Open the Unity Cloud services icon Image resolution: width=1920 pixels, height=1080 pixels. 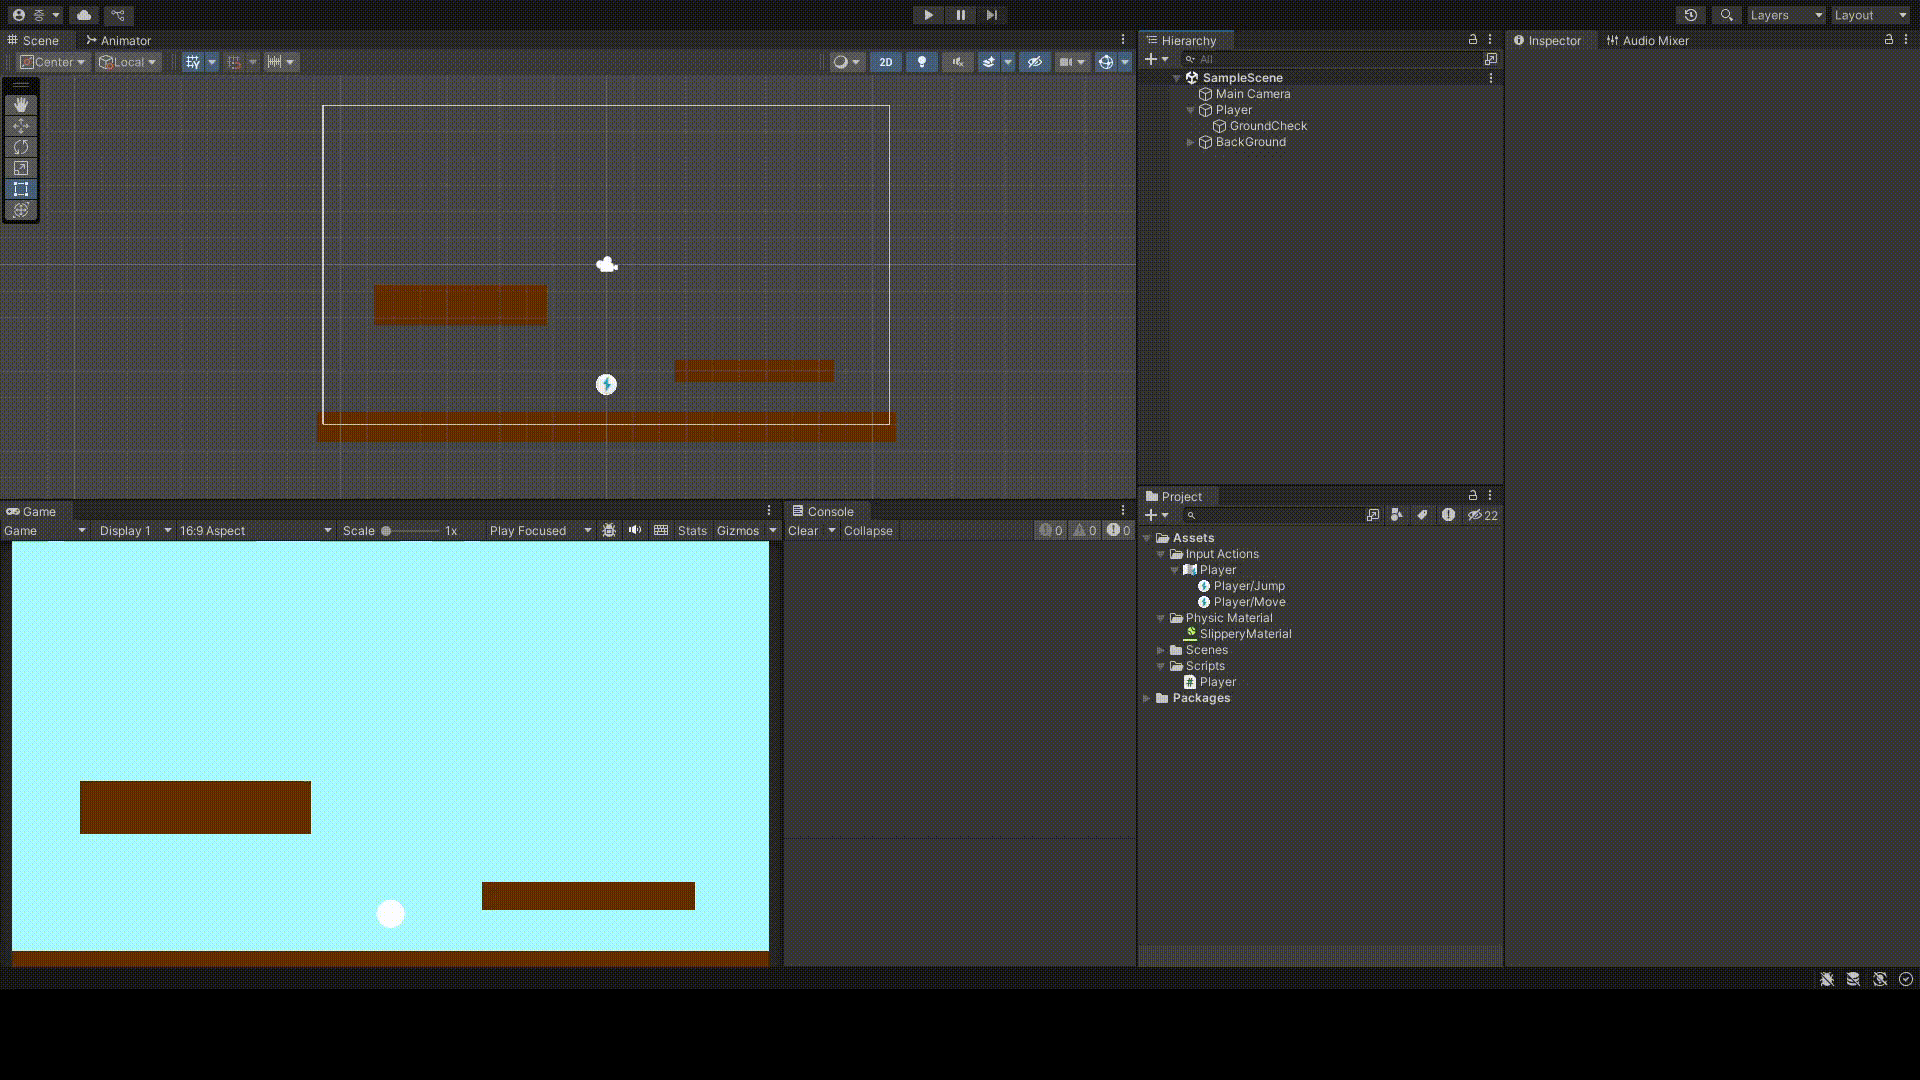tap(84, 15)
